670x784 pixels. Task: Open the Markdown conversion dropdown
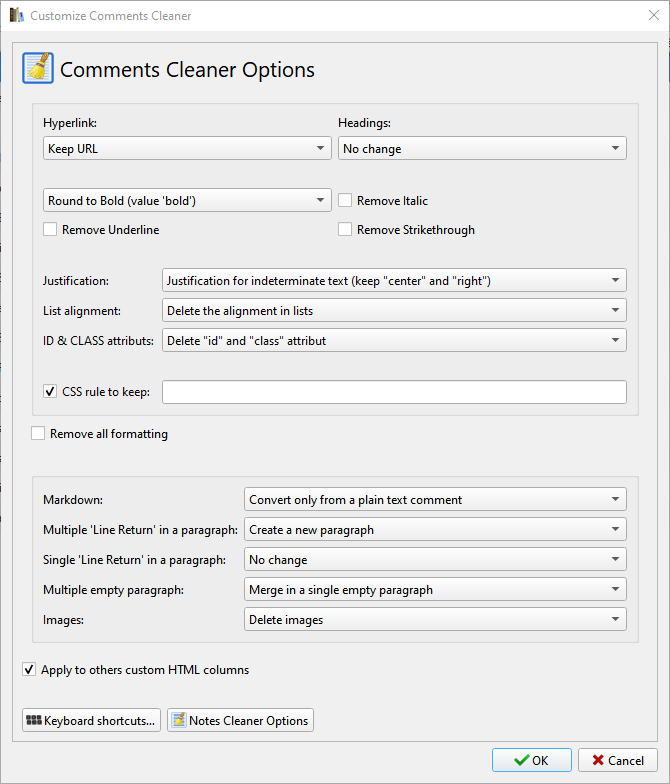pyautogui.click(x=435, y=500)
